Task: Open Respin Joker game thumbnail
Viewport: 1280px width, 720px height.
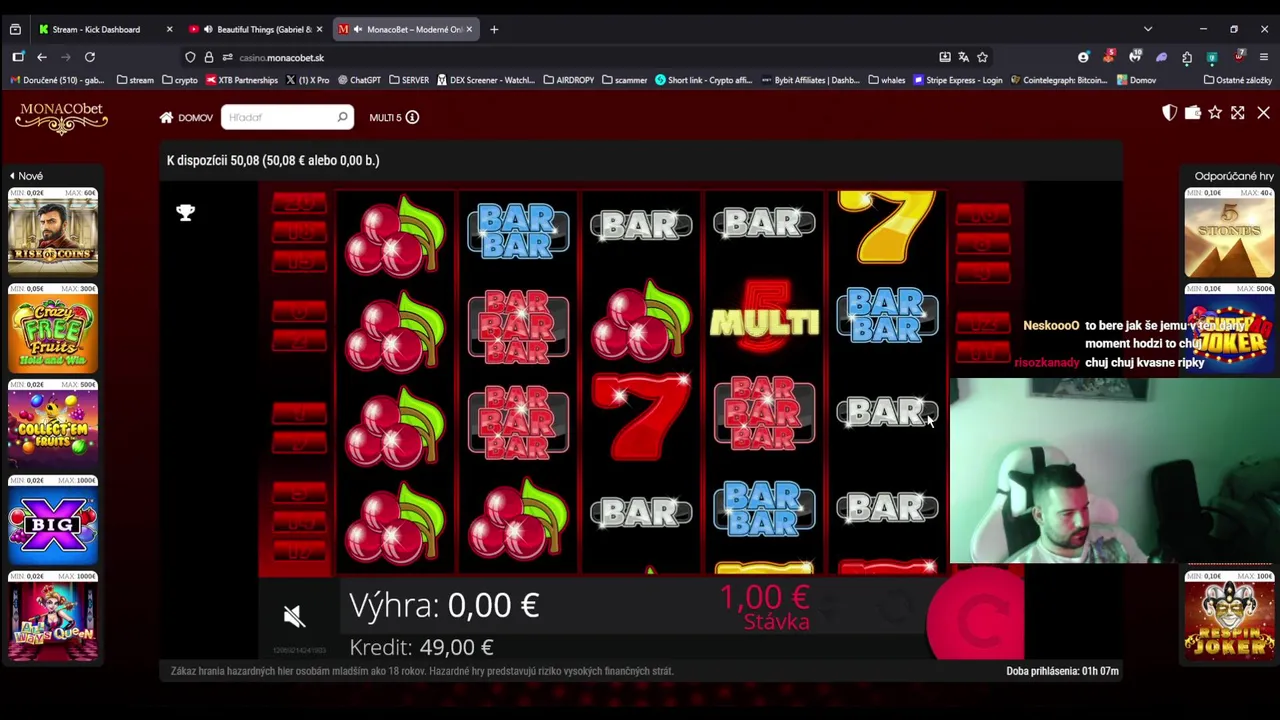Action: coord(1229,618)
